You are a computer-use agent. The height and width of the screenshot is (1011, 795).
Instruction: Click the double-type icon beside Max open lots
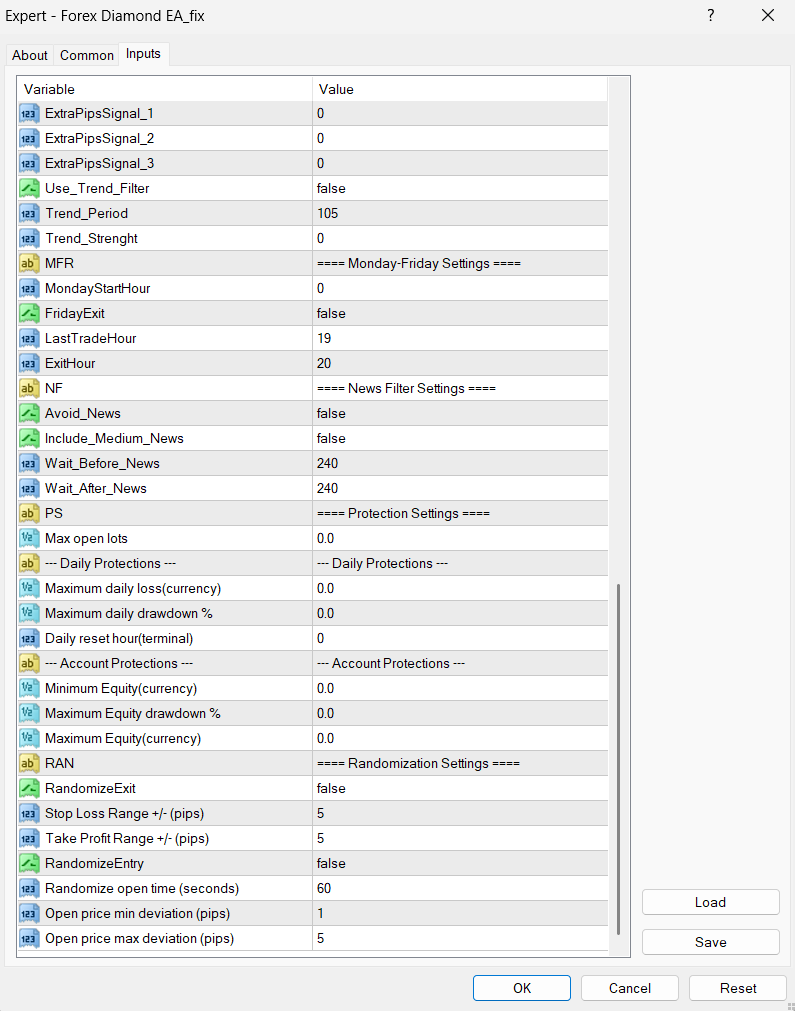[x=29, y=539]
